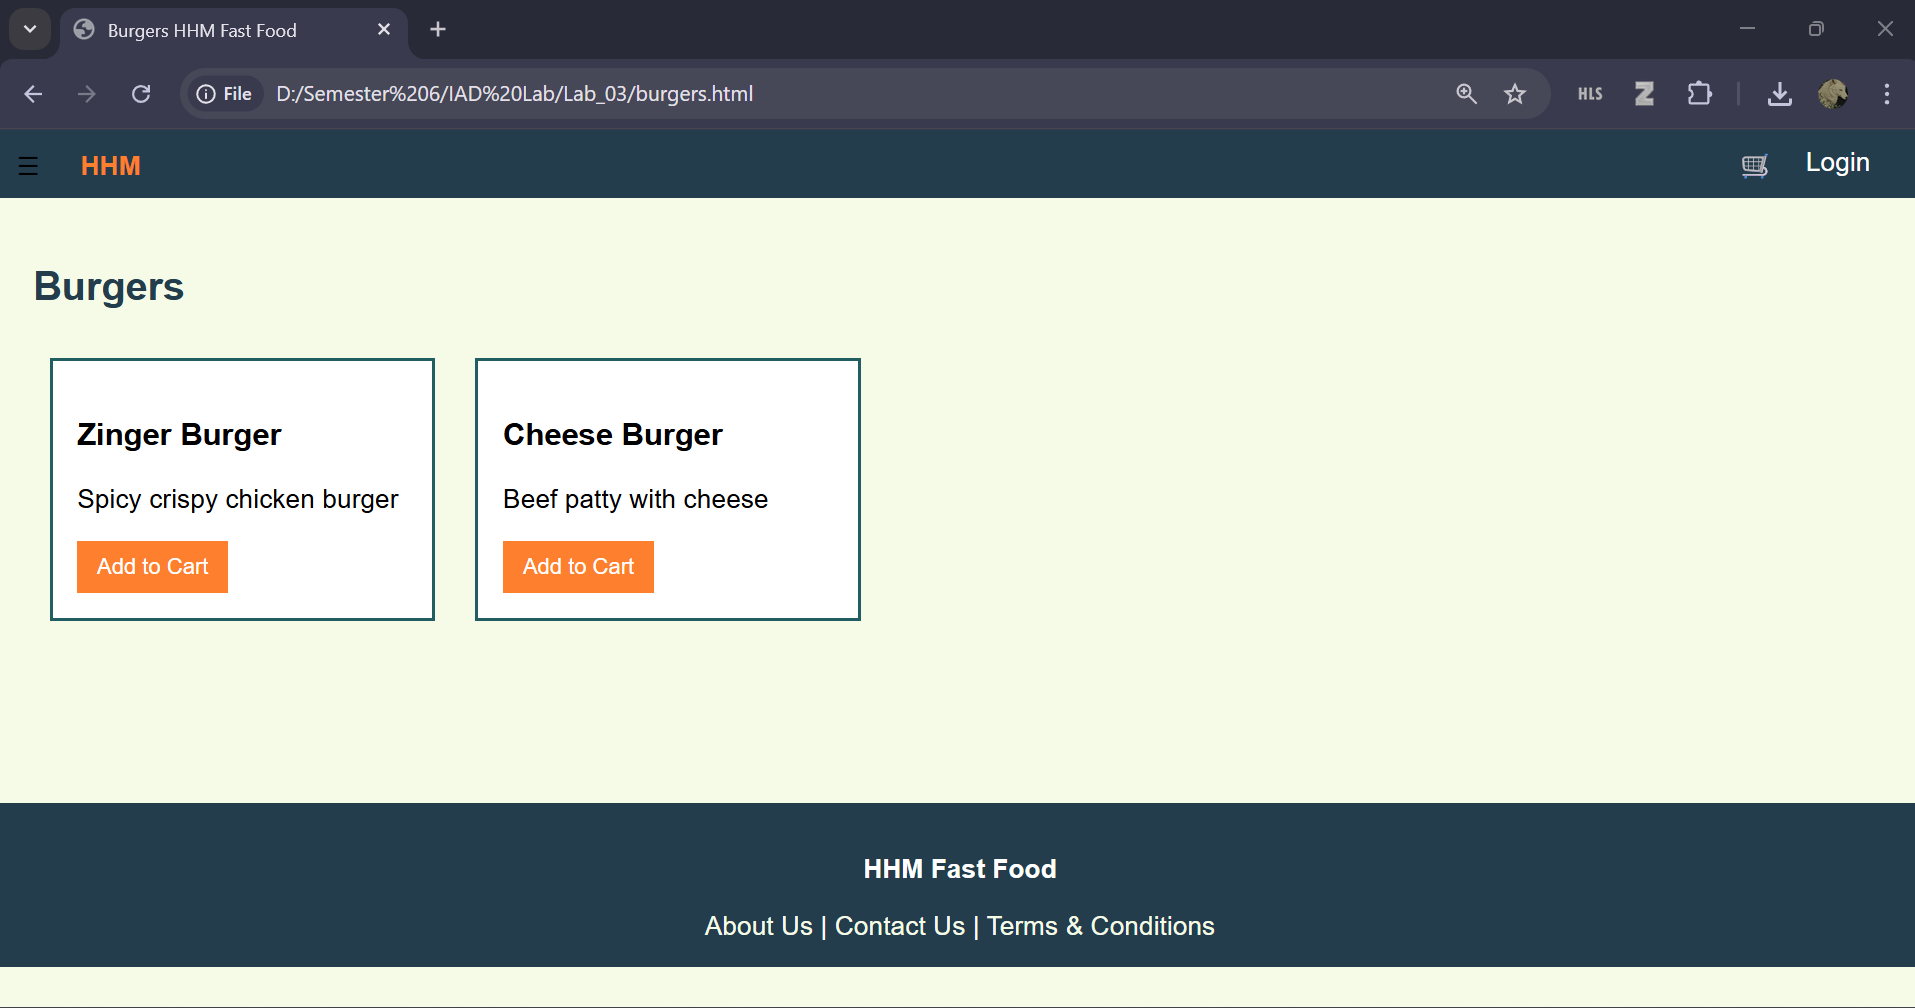Click the HHM logo
Viewport: 1915px width, 1008px height.
pos(110,165)
